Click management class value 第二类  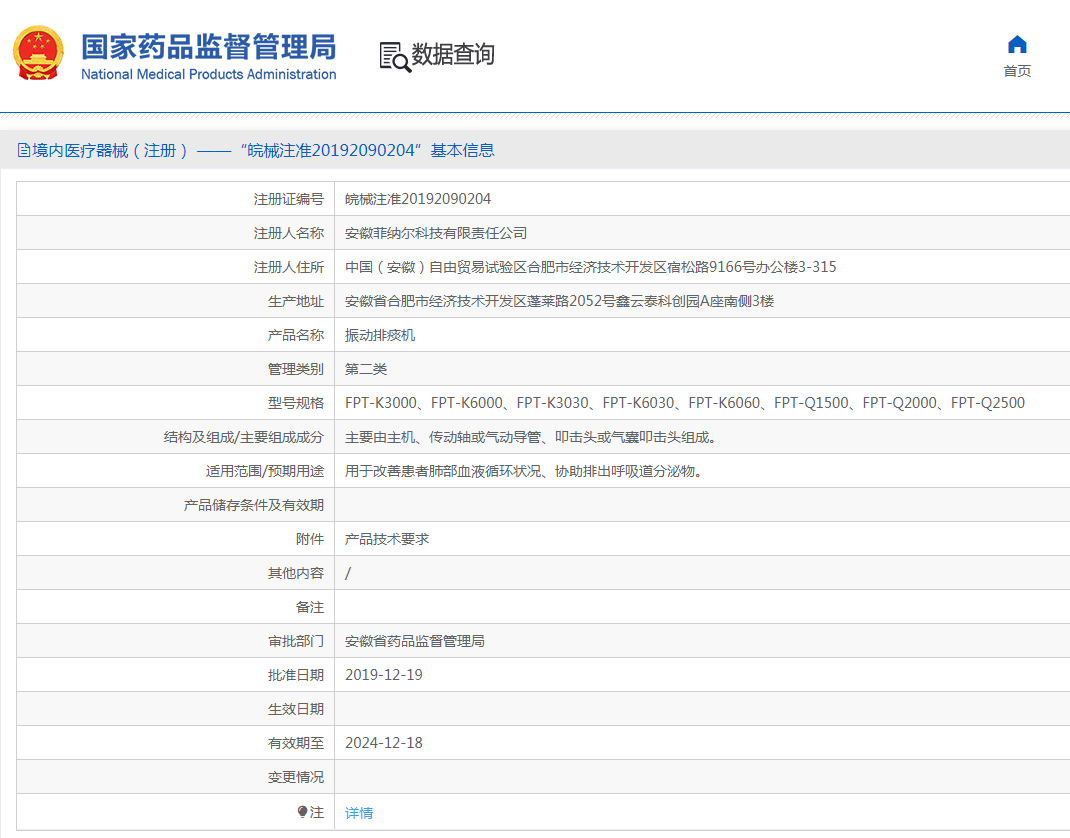[x=366, y=369]
